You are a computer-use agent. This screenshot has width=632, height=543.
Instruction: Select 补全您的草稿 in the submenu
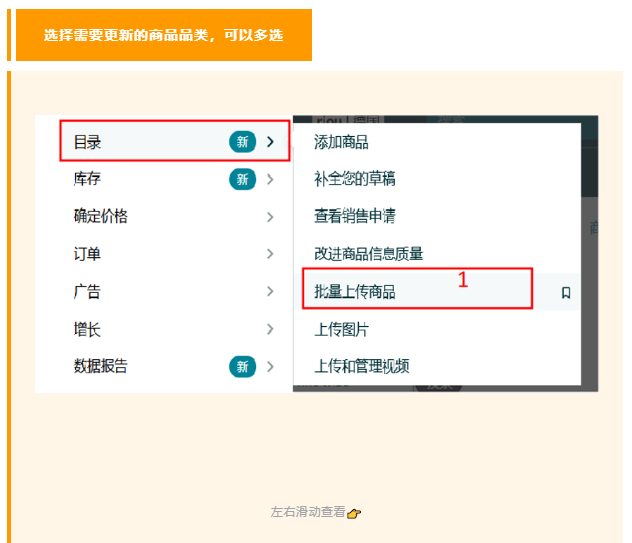click(x=355, y=180)
